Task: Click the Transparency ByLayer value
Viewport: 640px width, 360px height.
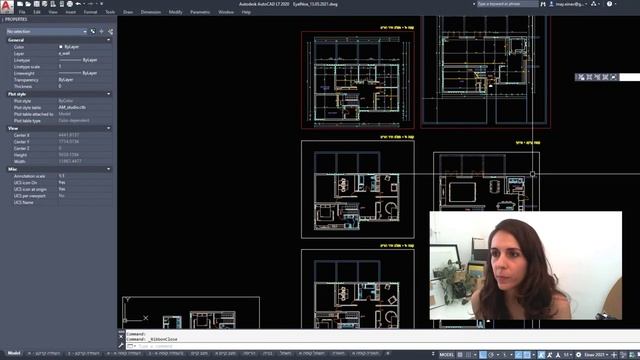Action: (66, 80)
